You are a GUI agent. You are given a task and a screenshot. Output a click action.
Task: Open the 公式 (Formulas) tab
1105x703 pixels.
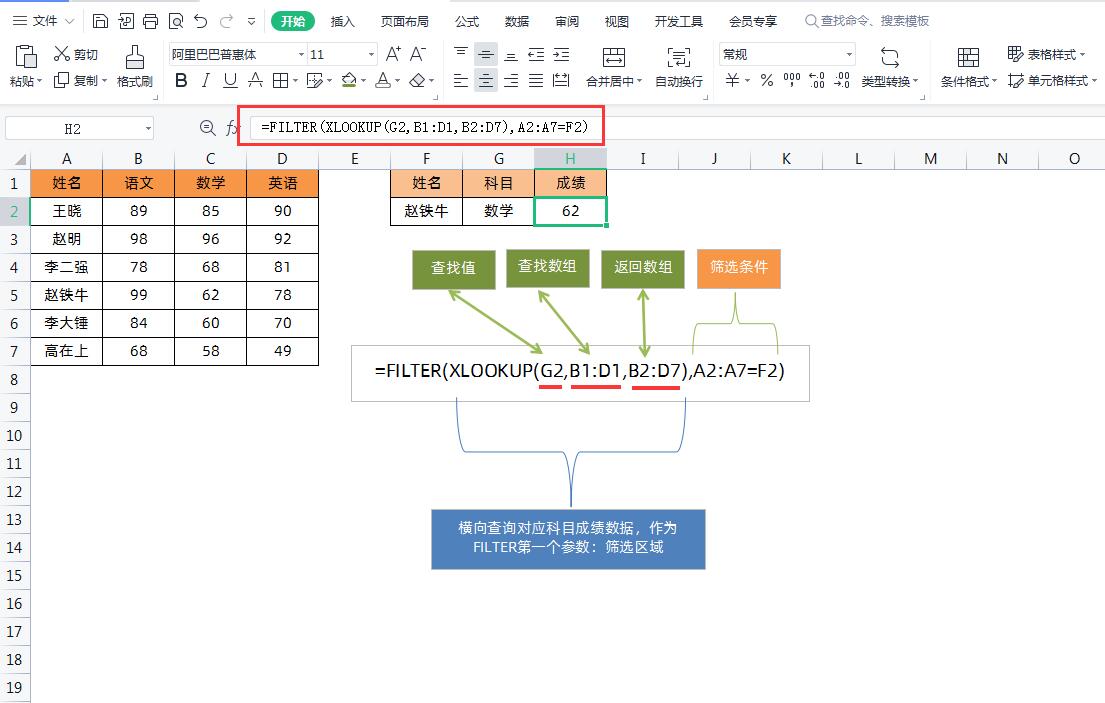click(x=467, y=21)
